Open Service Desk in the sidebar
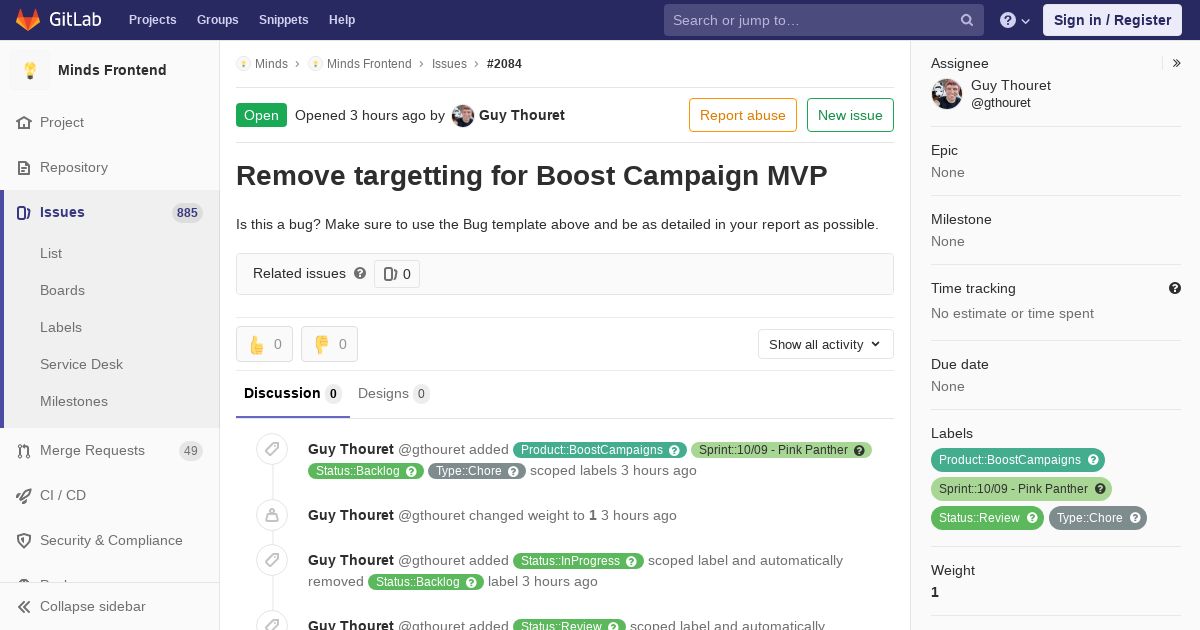Screen dimensions: 1200x630 (x=81, y=365)
